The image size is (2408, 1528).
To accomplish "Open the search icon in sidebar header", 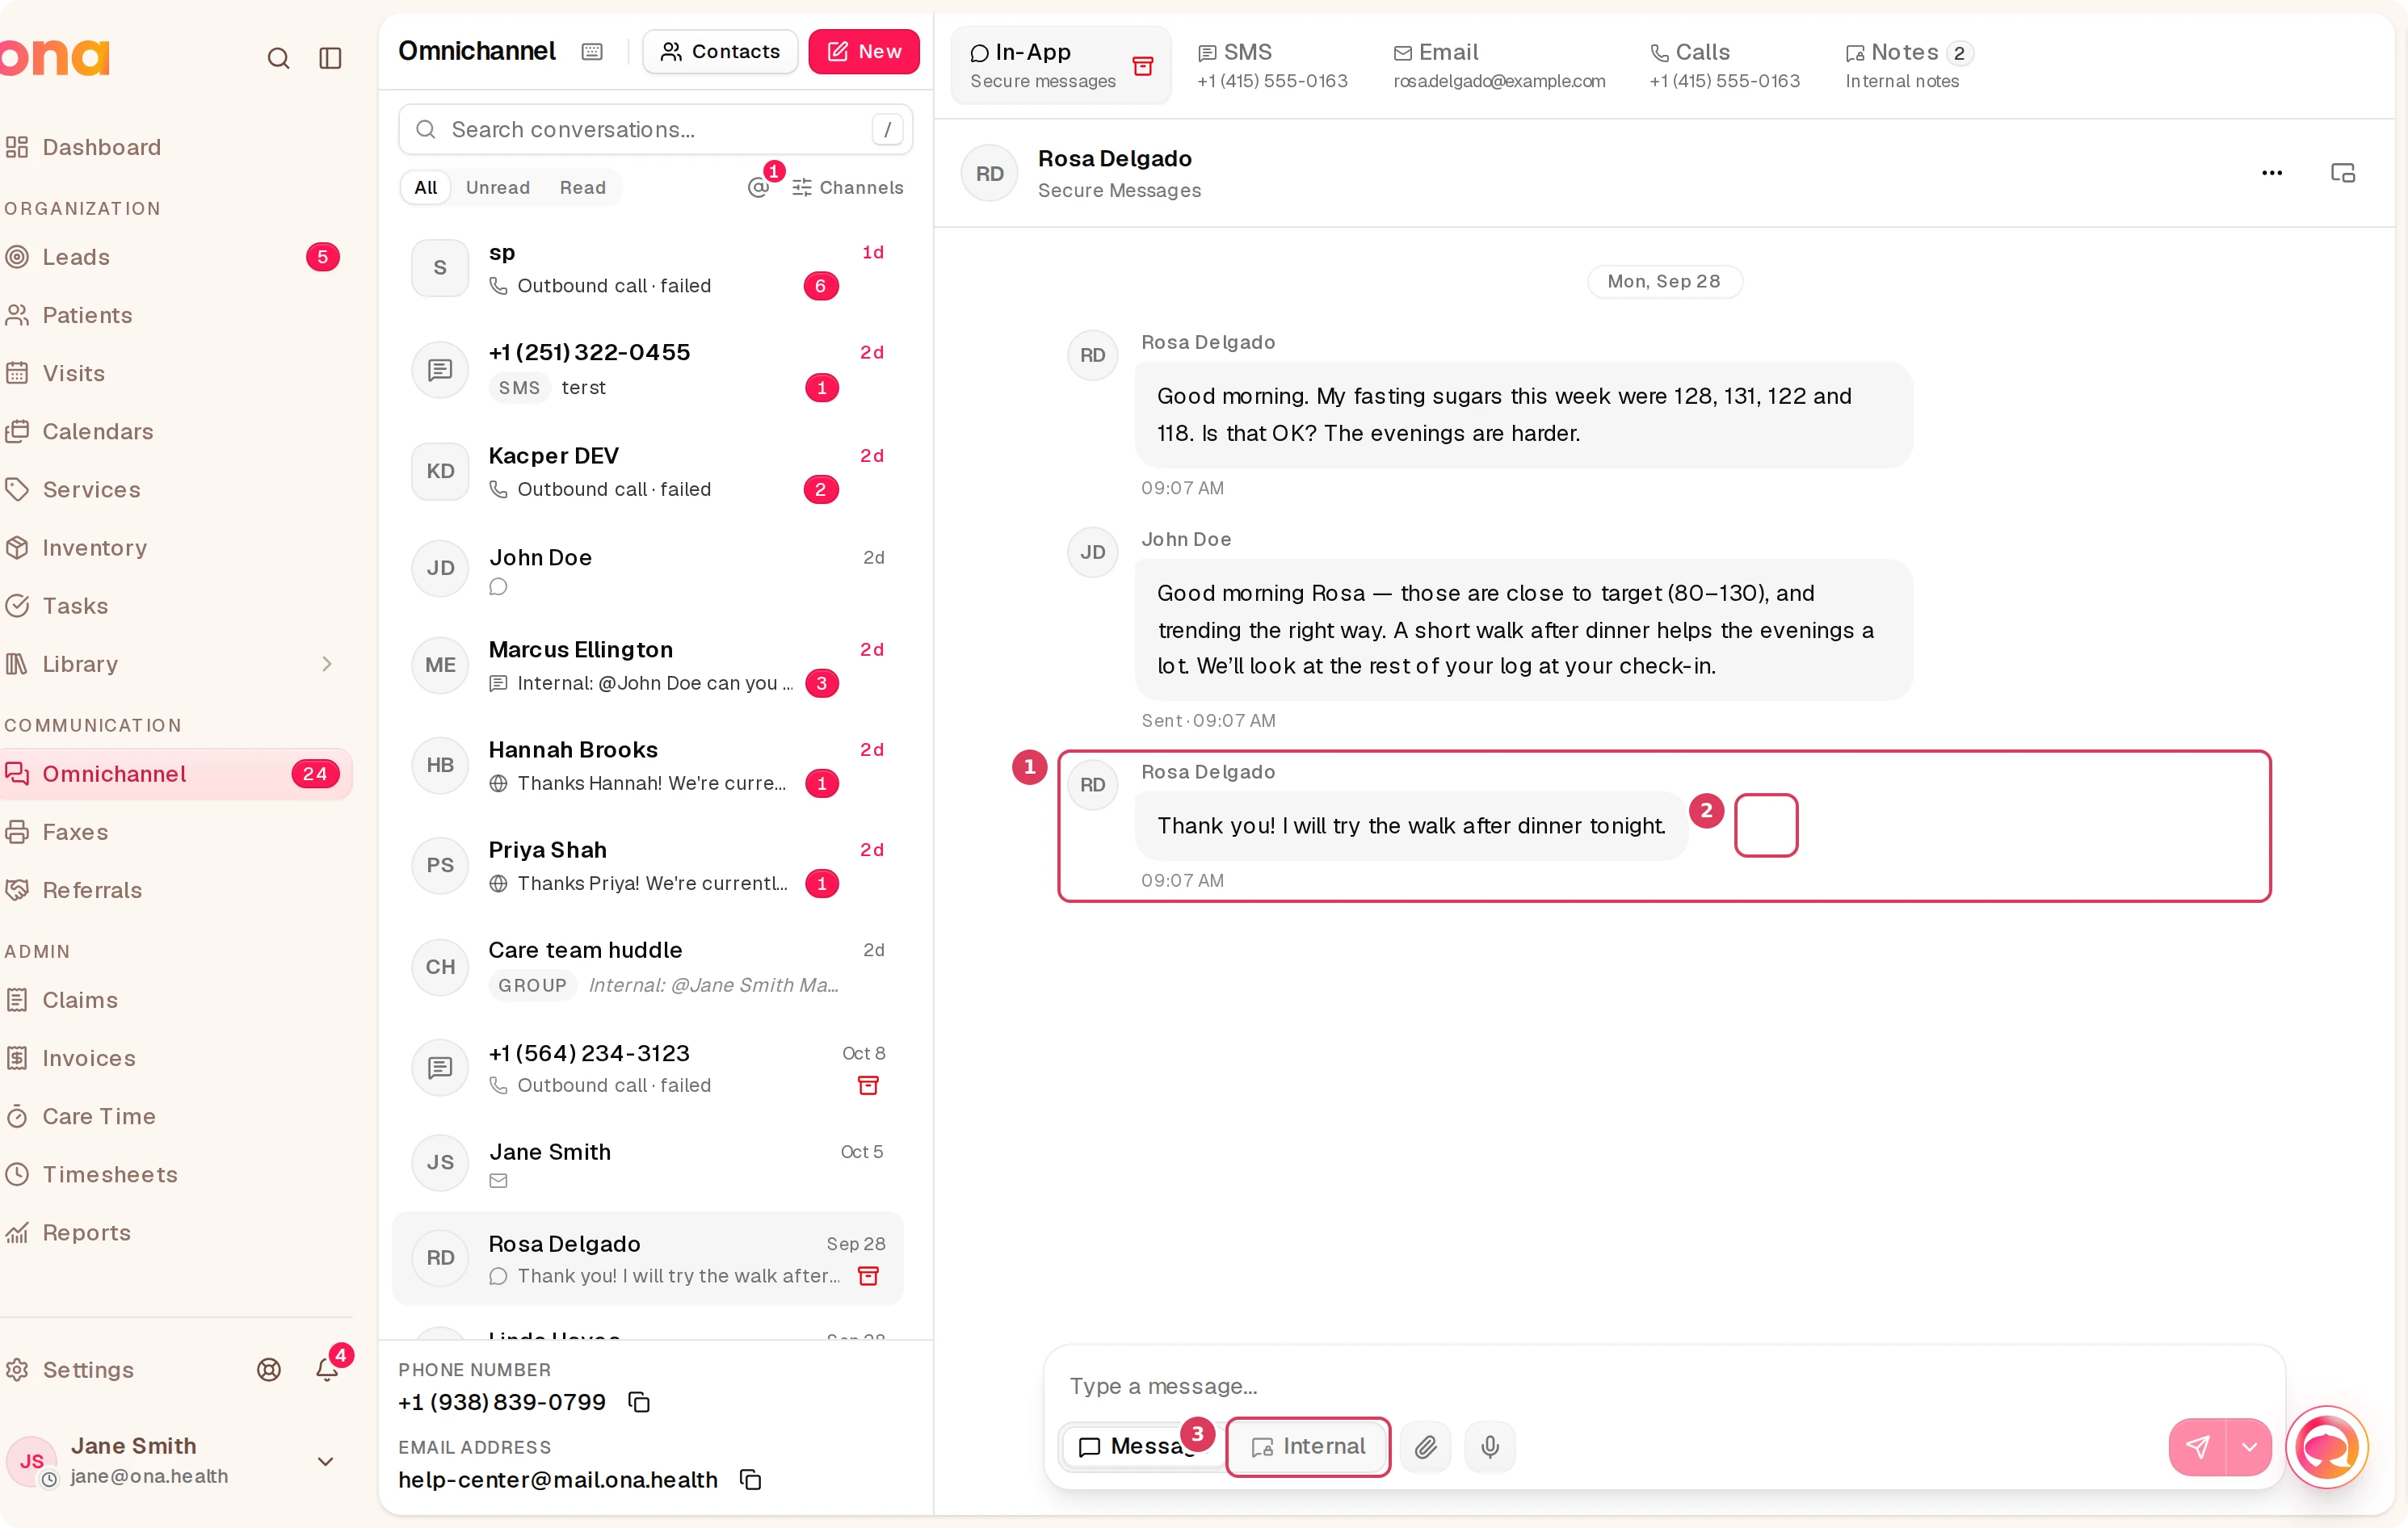I will [278, 58].
